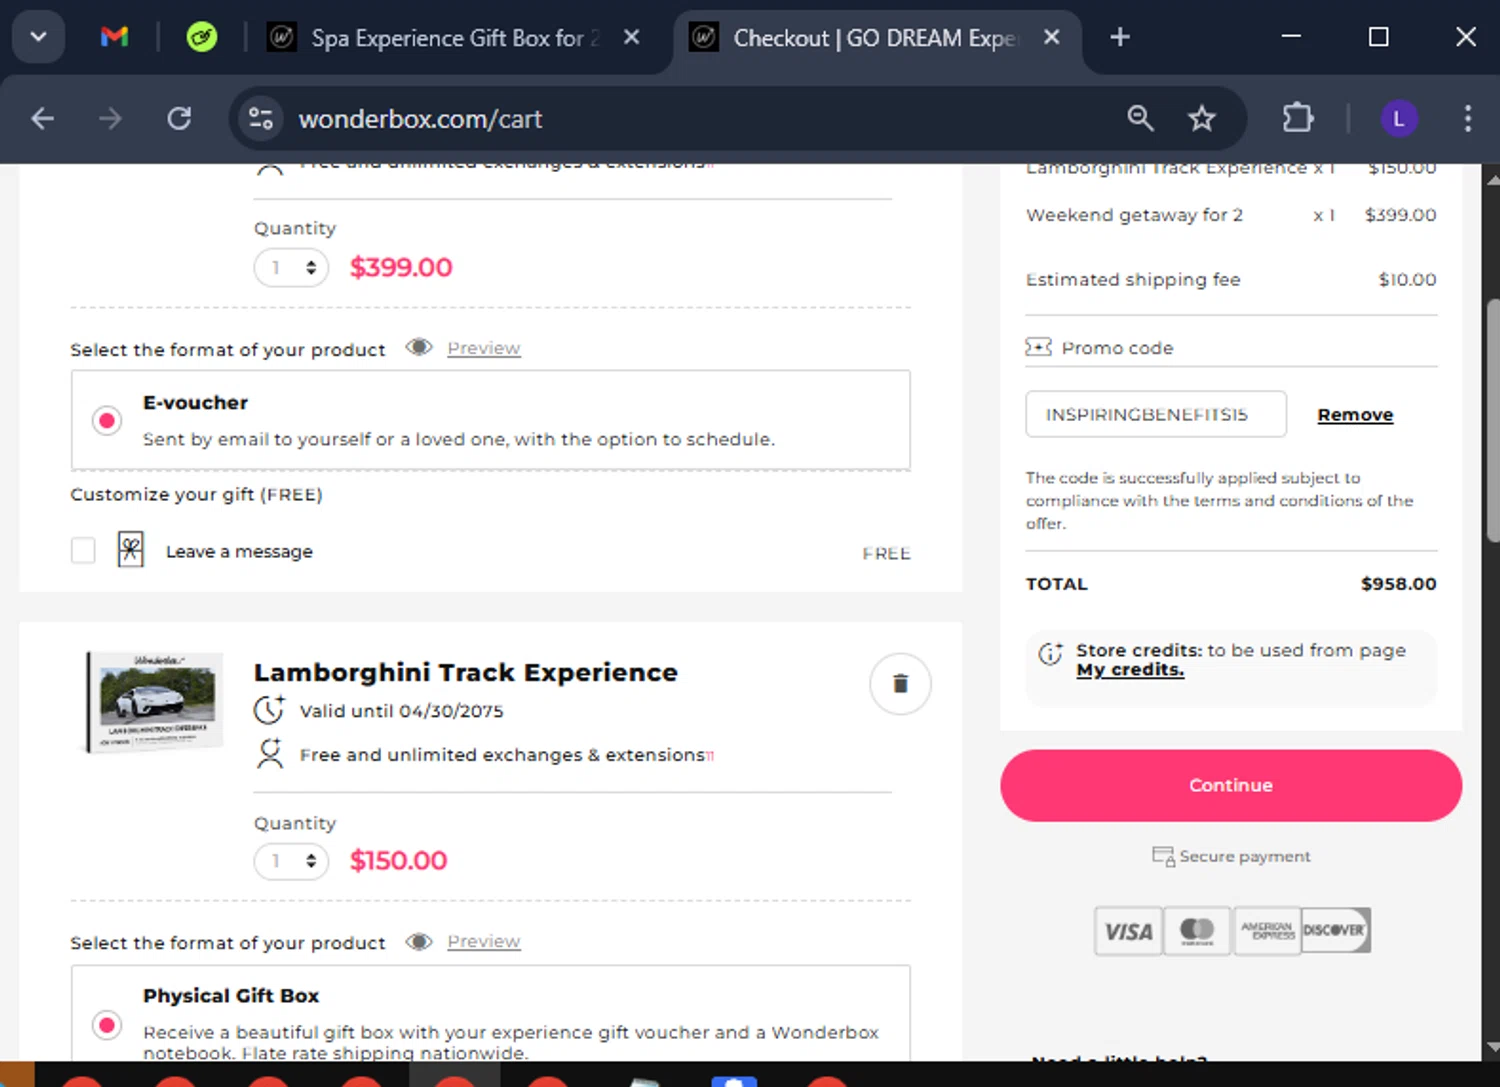Click the eye icon near Physical Gift Box format
Screen dimensions: 1500x1087
tap(419, 941)
